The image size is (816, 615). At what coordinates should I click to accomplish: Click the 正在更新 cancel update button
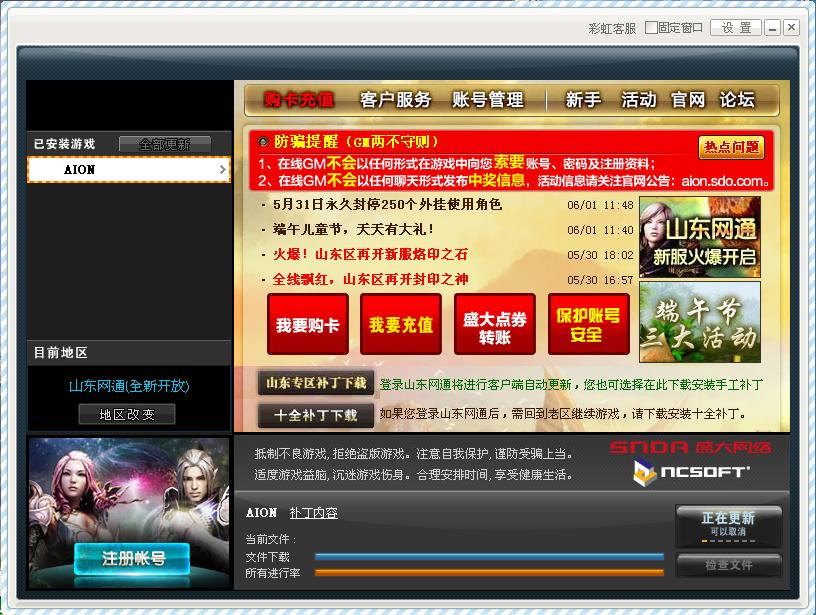(x=729, y=525)
